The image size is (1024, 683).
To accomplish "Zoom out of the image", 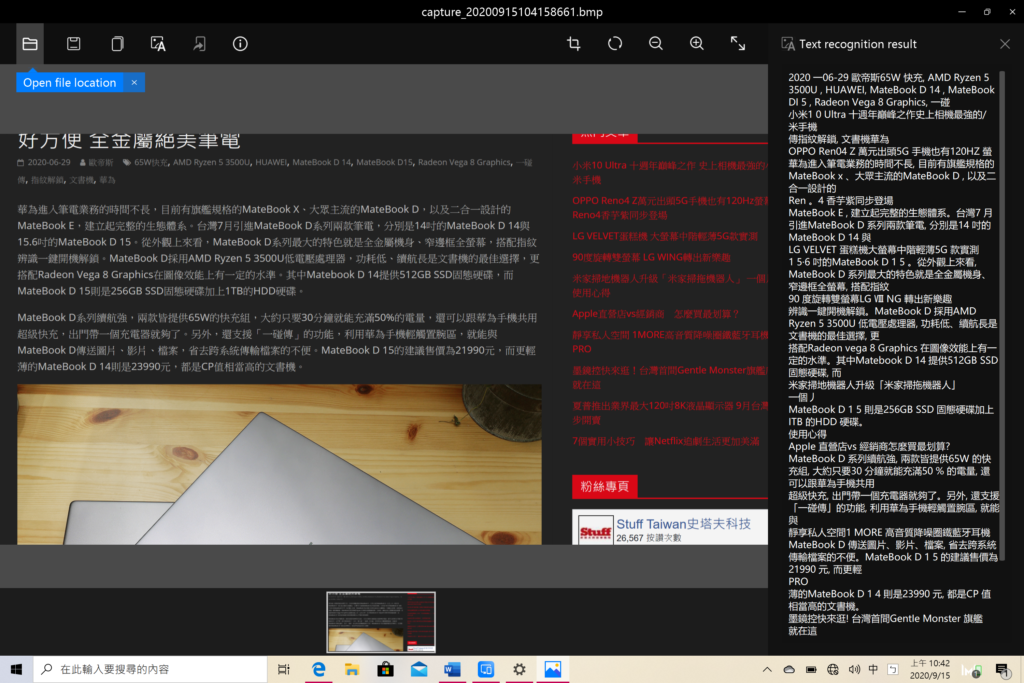I will [x=656, y=44].
